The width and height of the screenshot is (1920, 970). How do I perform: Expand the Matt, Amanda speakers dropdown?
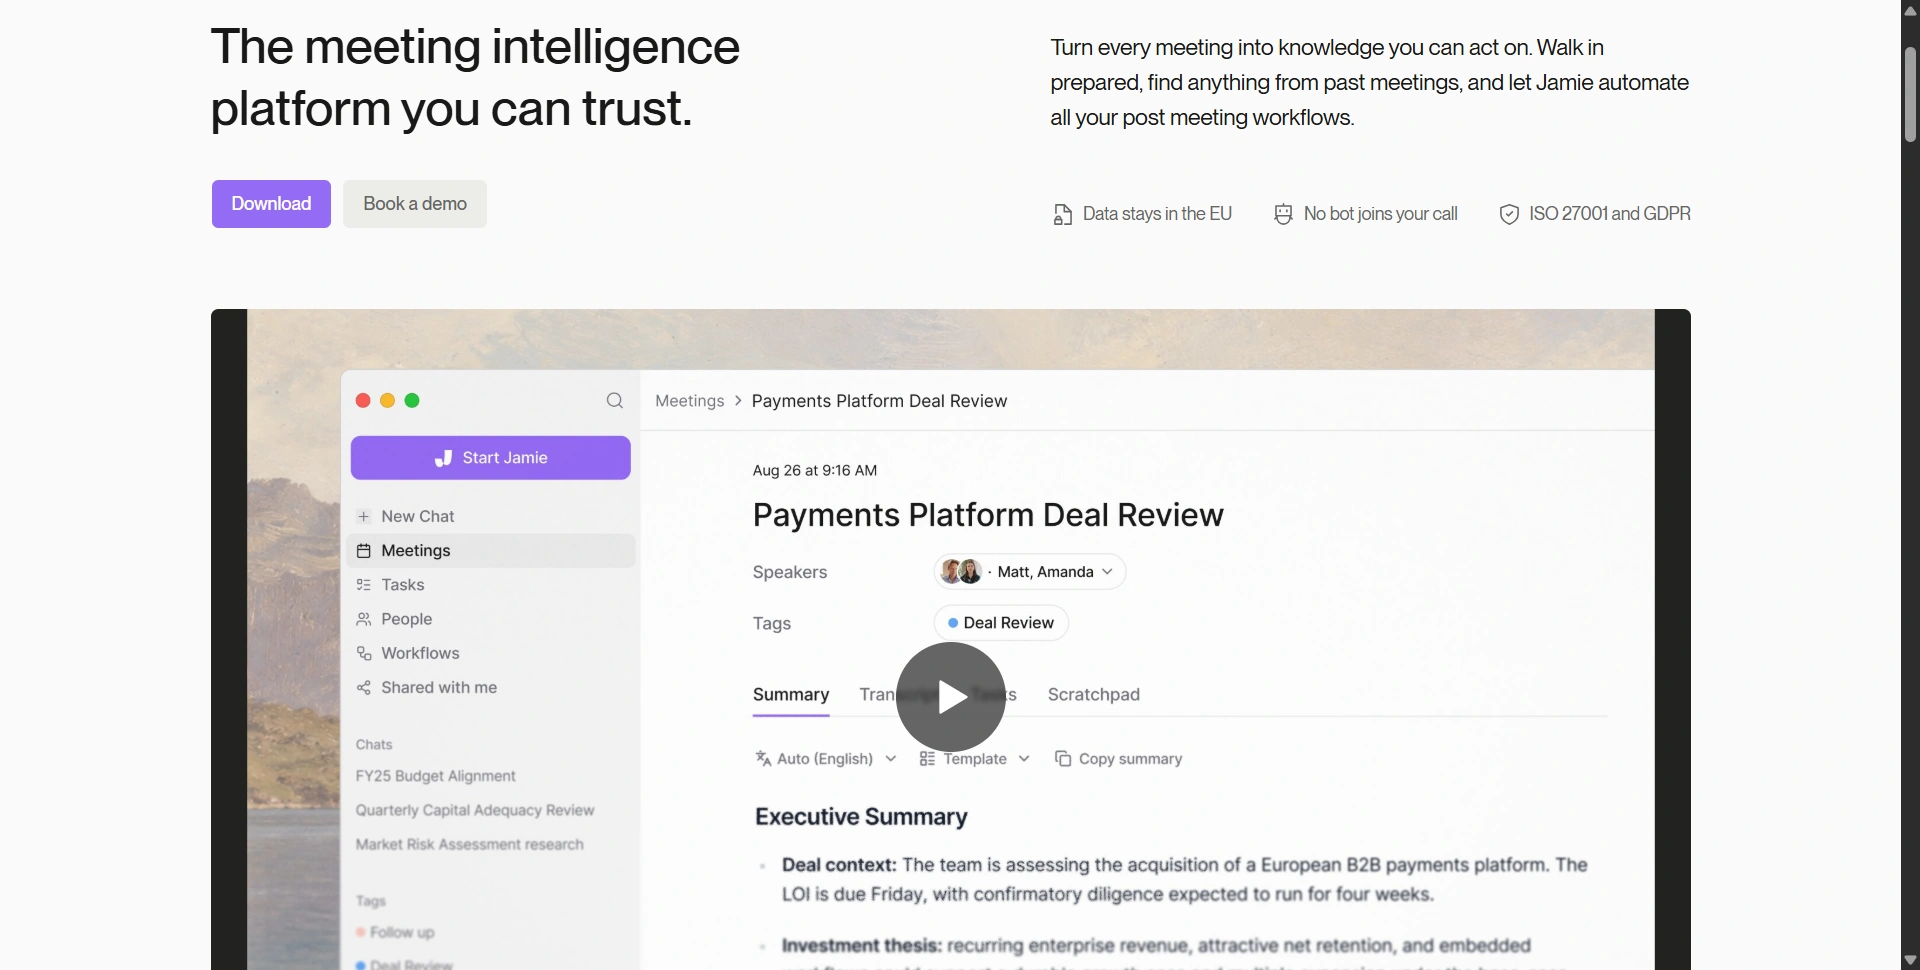click(1107, 572)
